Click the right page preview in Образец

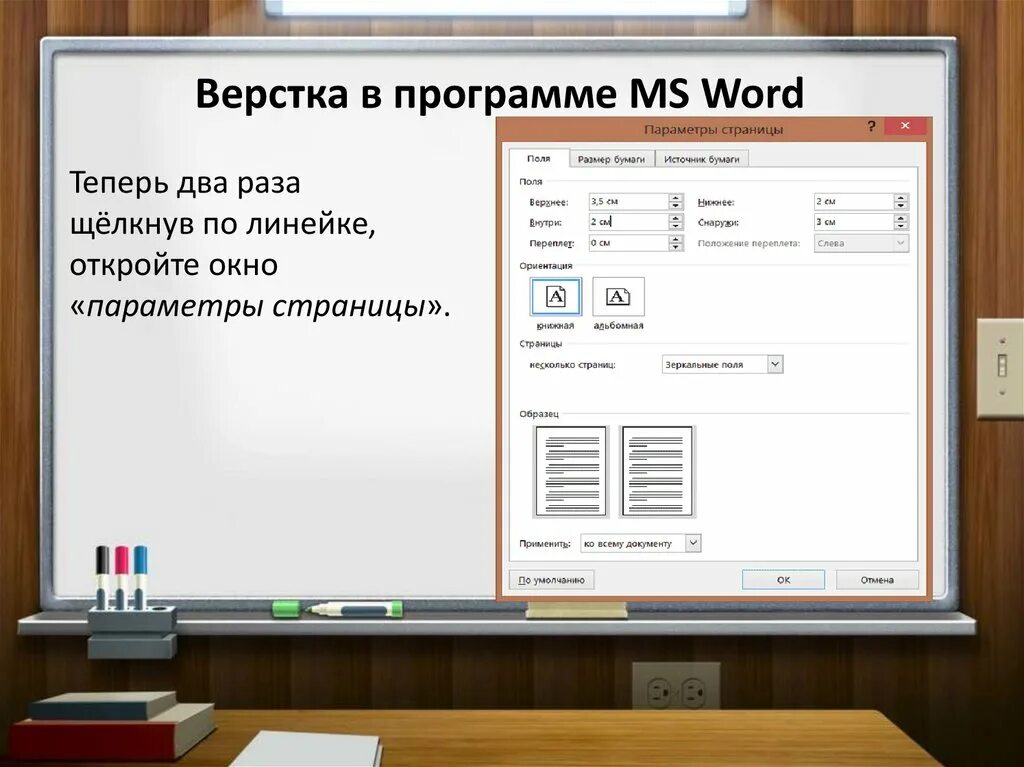point(657,471)
